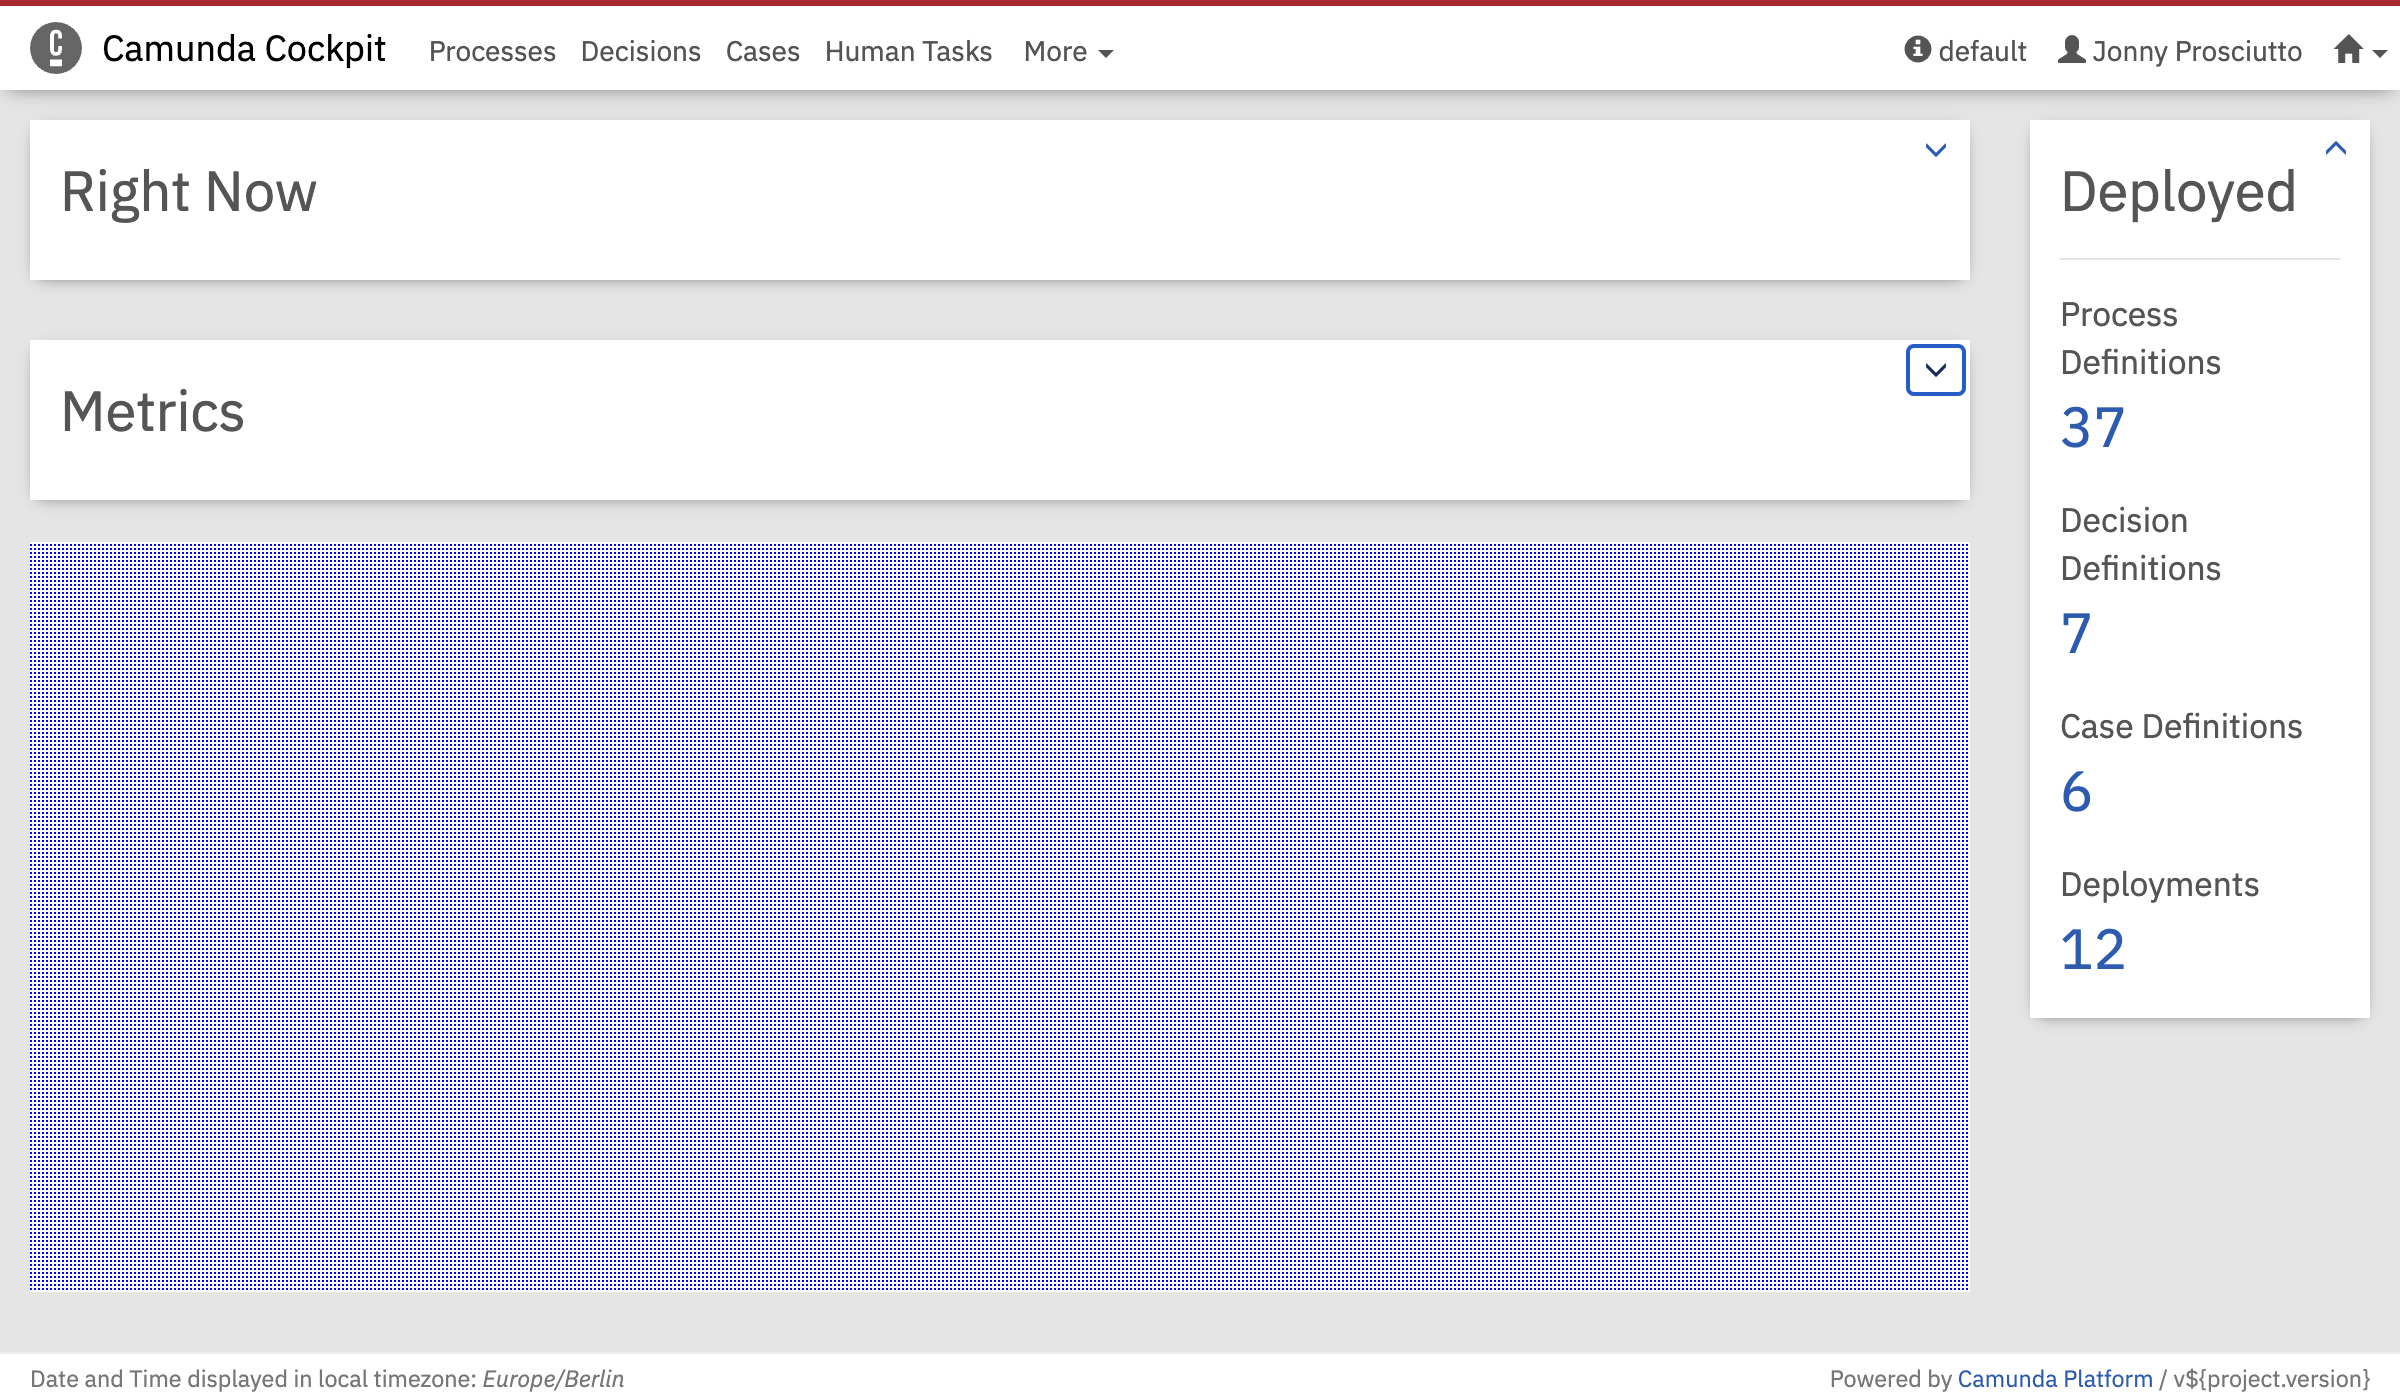Viewport: 2400px width, 1400px height.
Task: Follow the Camunda Platform footer link
Action: [x=2055, y=1379]
